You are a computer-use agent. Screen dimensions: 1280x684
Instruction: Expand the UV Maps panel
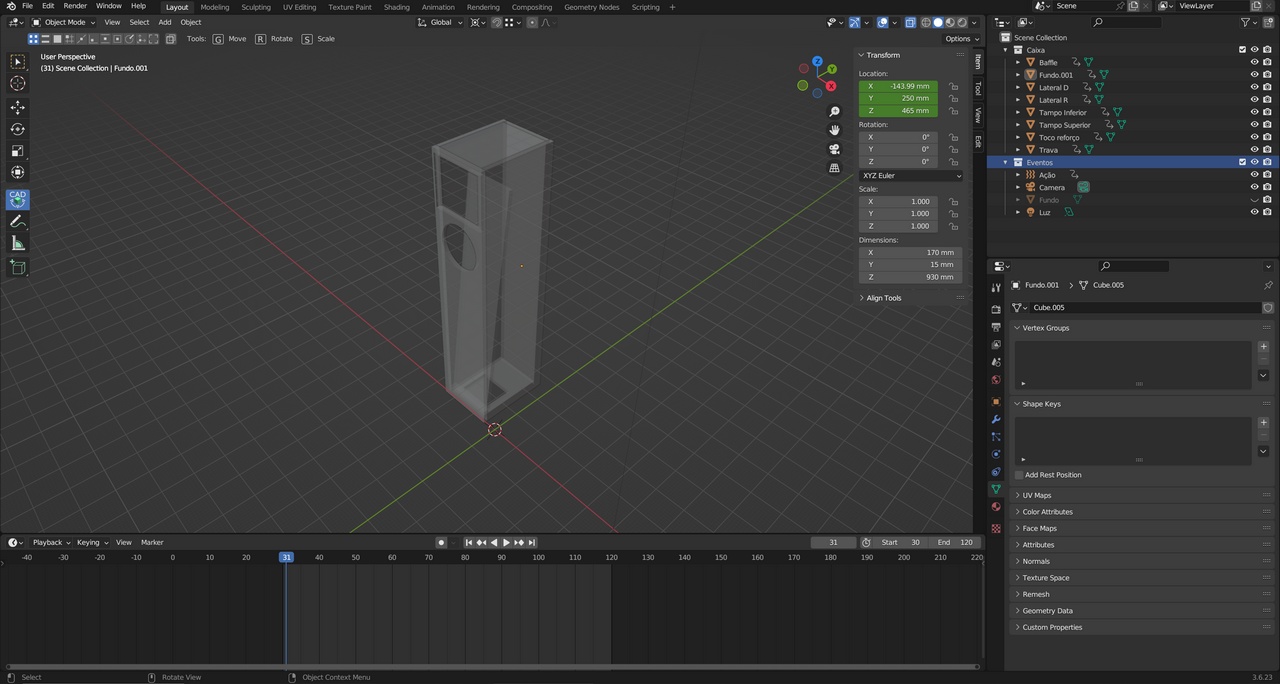(1036, 495)
